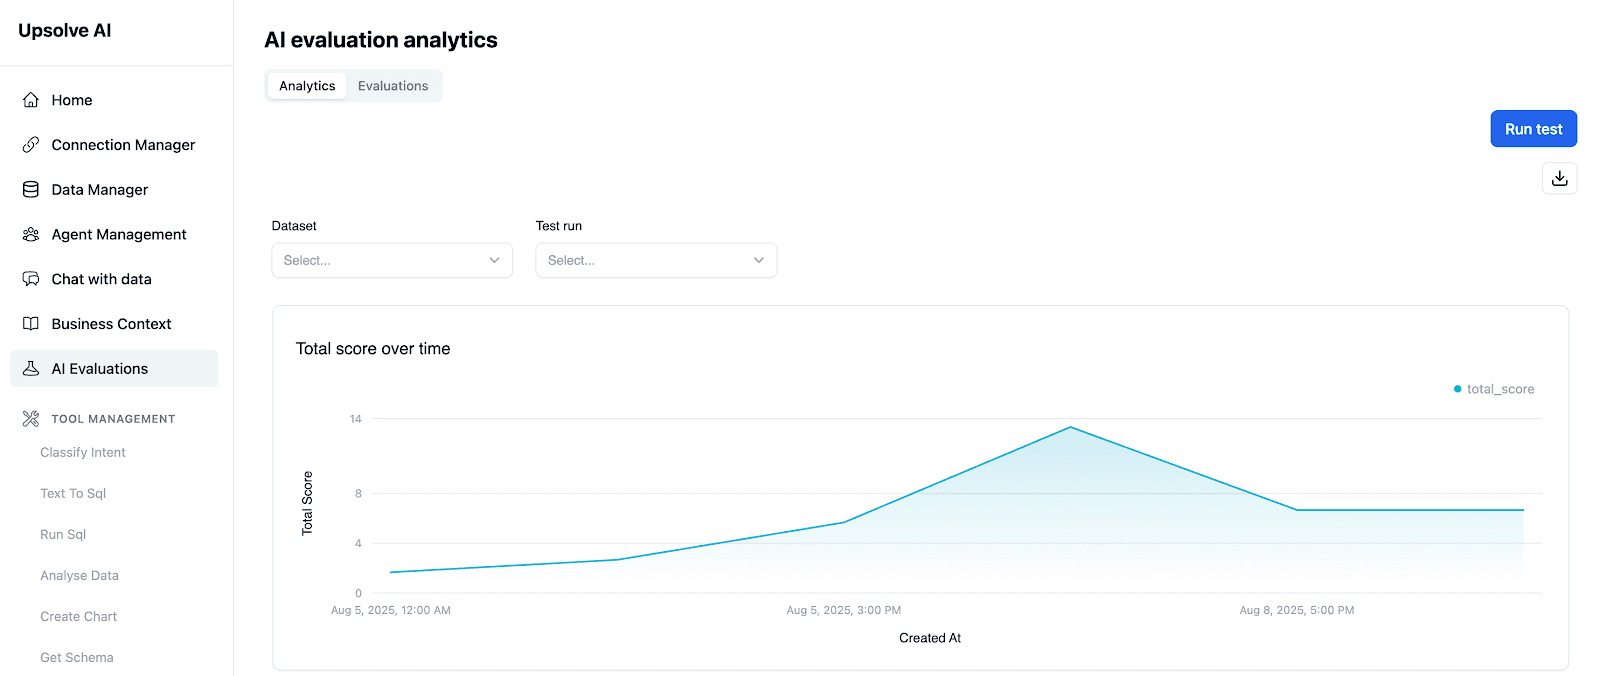
Task: Click the Tool Management wrench icon
Action: (31, 418)
